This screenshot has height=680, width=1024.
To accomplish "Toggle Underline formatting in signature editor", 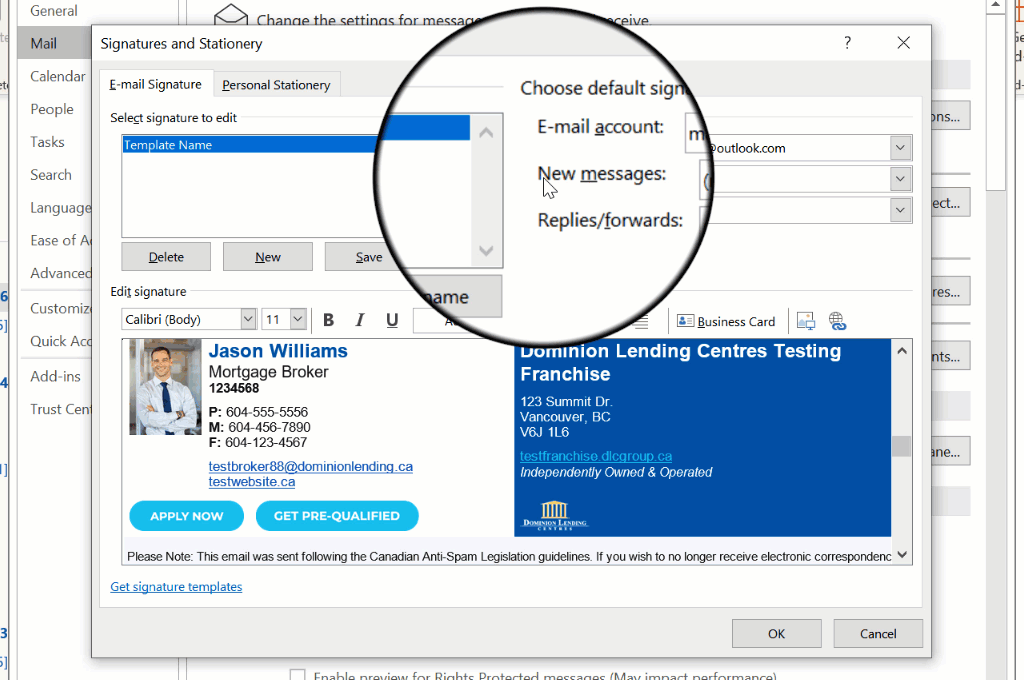I will tap(392, 320).
